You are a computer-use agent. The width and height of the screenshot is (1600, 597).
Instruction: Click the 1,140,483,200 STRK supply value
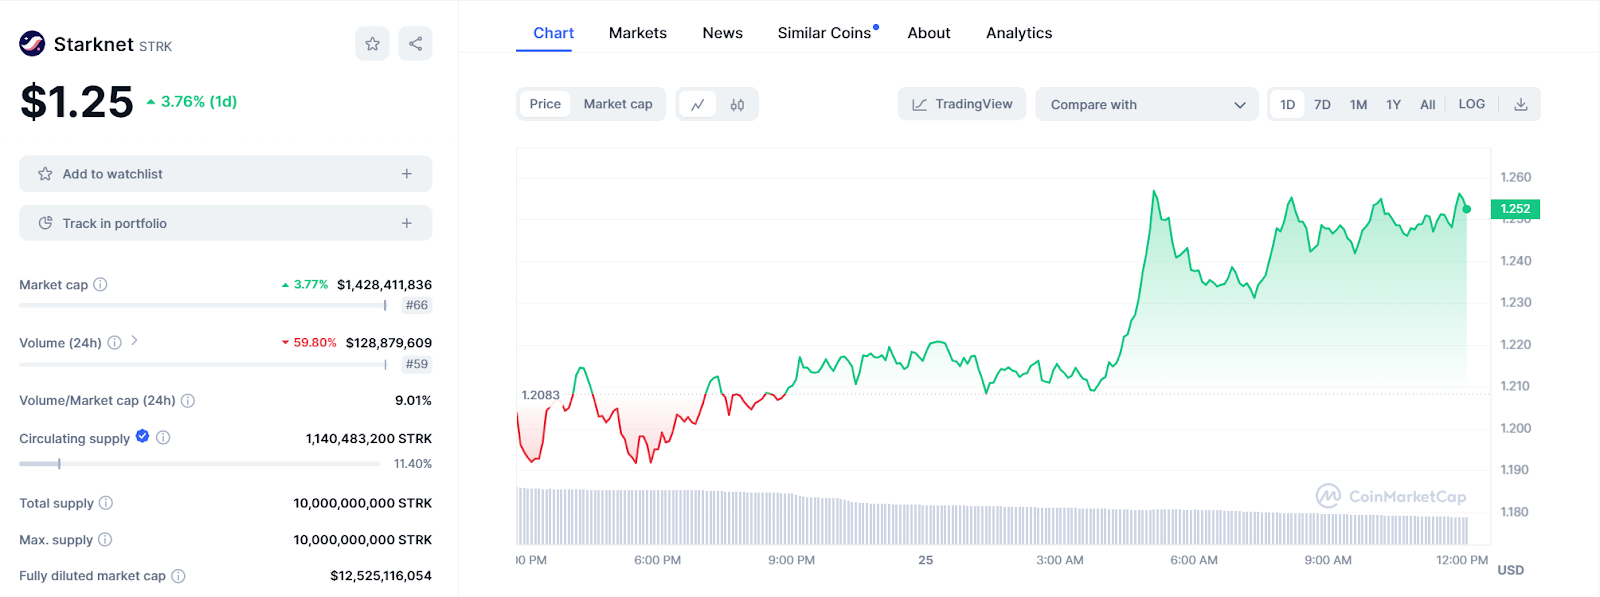(x=369, y=438)
